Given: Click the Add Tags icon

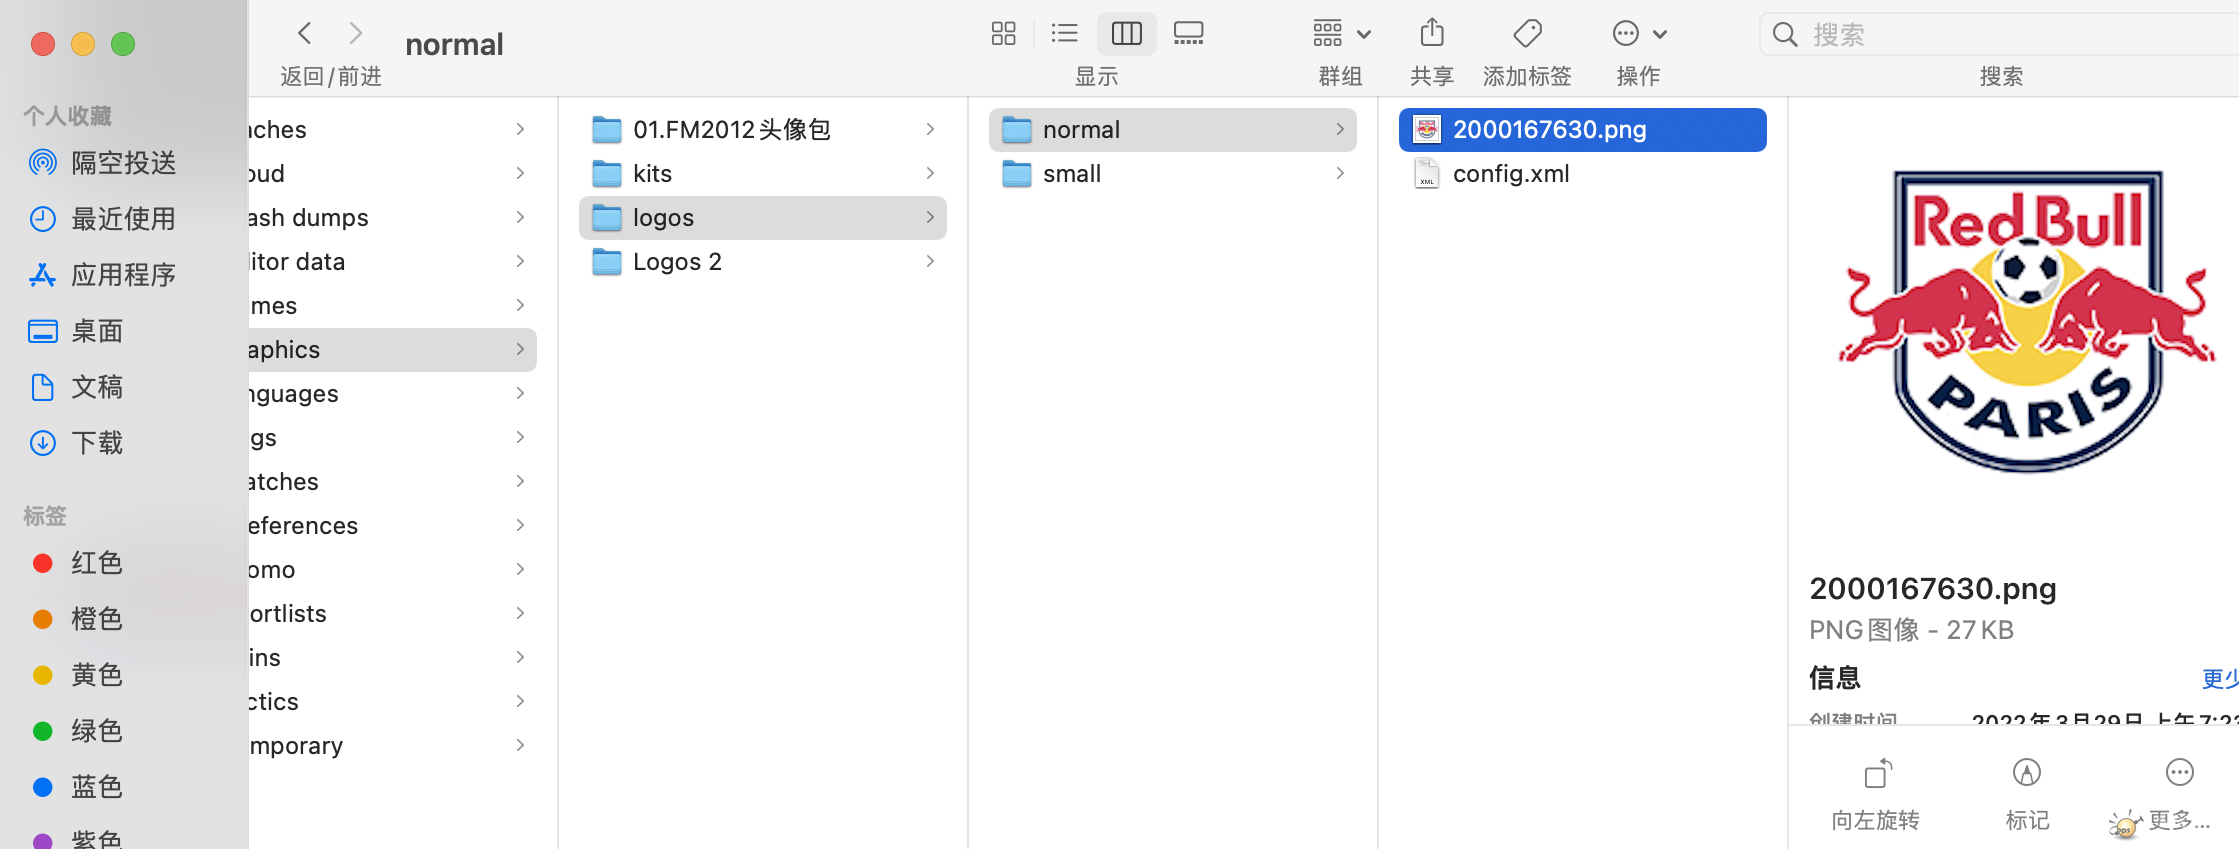Looking at the screenshot, I should 1526,34.
